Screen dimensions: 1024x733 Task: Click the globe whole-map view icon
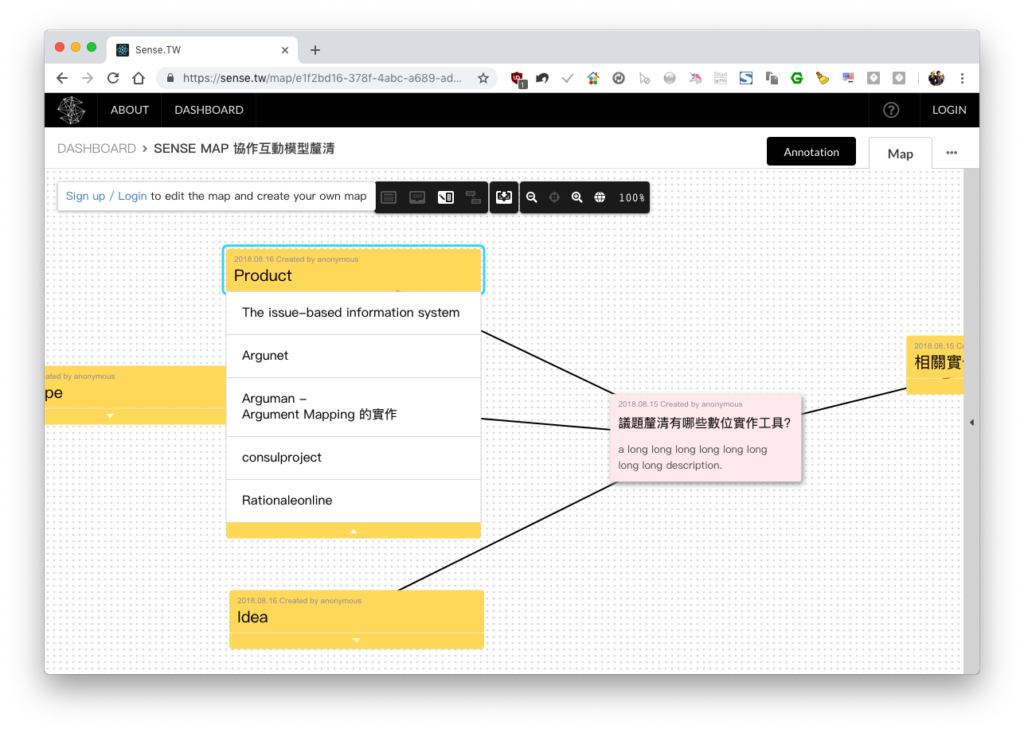coord(600,197)
